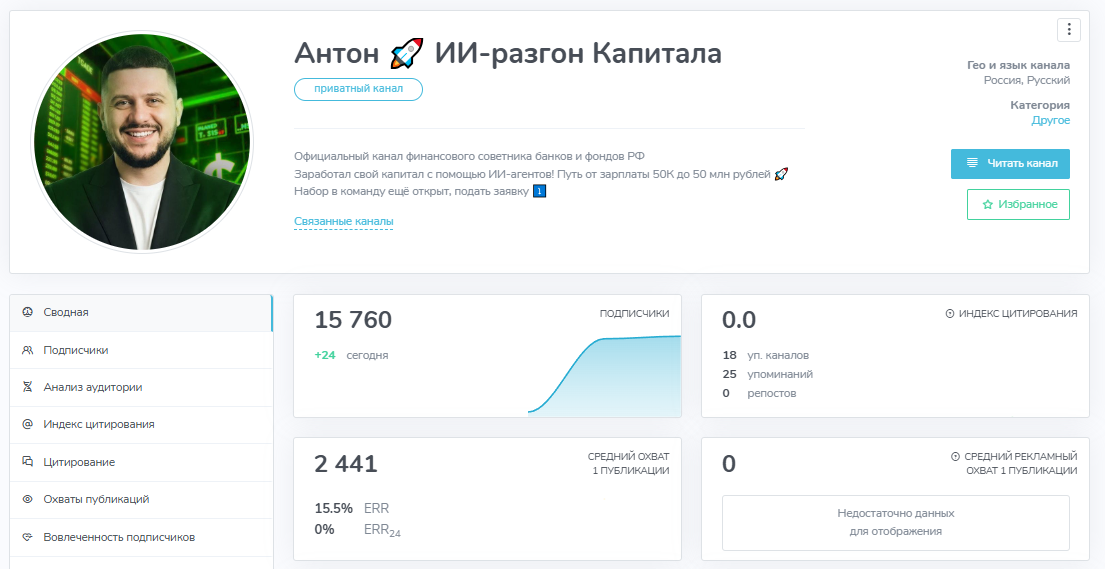Viewport: 1105px width, 569px height.
Task: Click the info icon near ИНДЕКС ЦИТИРОВАНИЯ
Action: coord(949,314)
